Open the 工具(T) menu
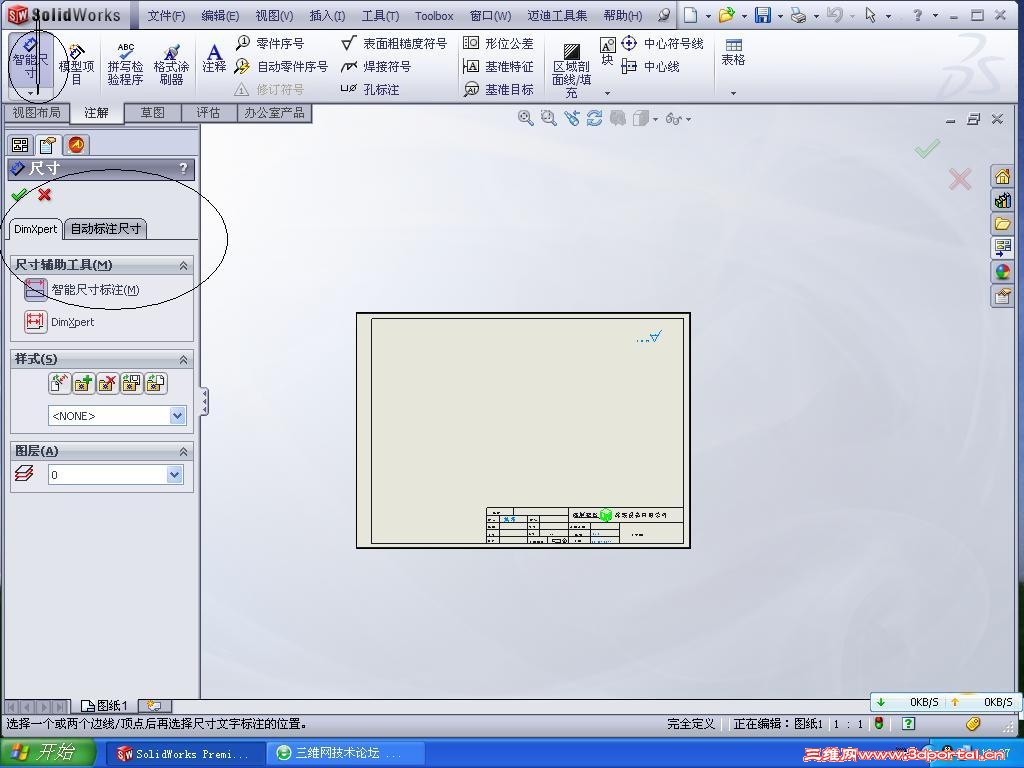This screenshot has width=1024, height=768. [x=381, y=15]
